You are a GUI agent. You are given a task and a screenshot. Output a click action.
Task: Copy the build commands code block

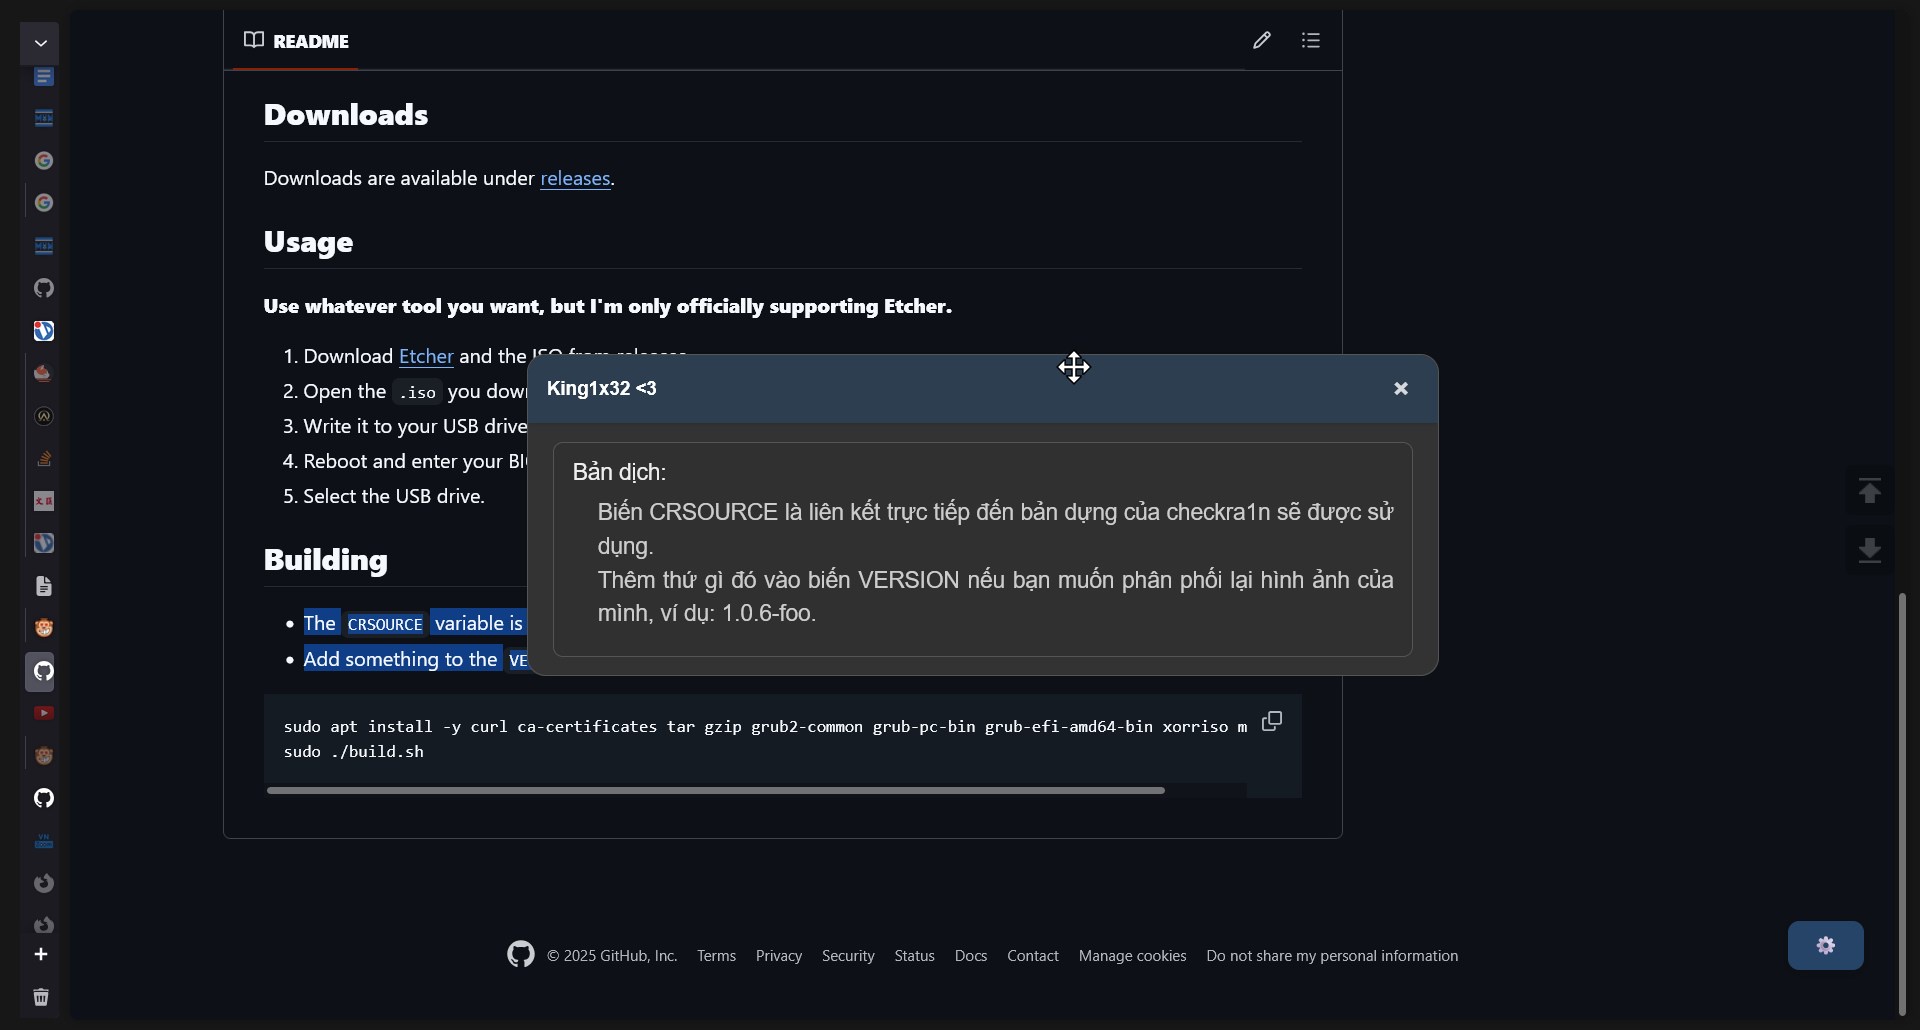1272,721
